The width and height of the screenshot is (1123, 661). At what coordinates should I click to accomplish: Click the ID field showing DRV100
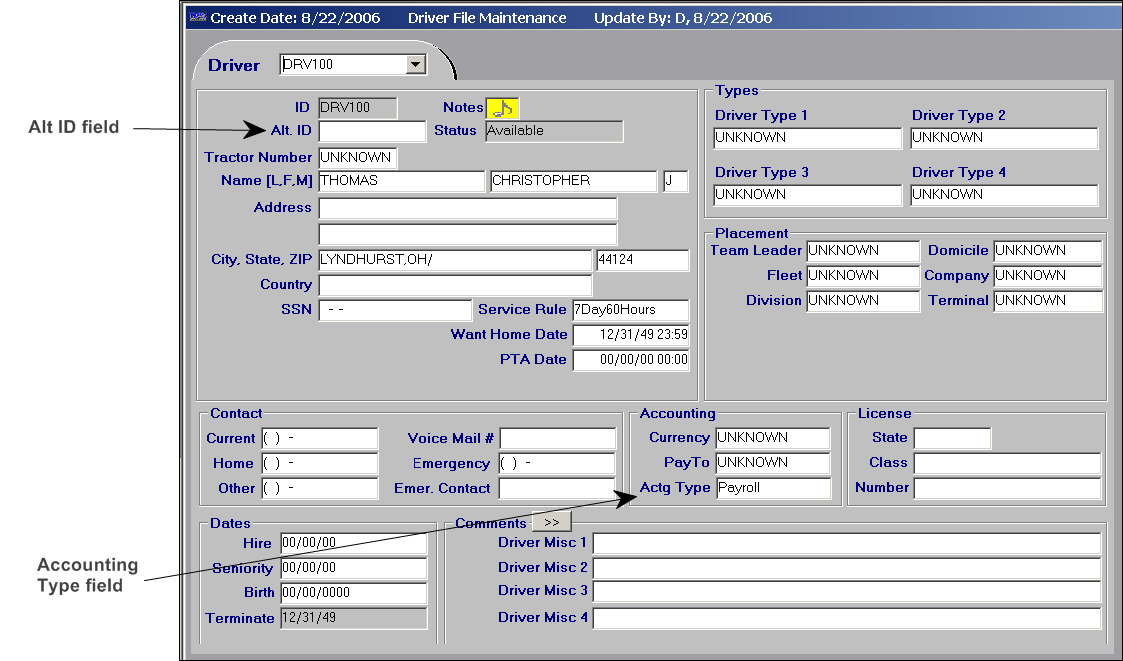[x=357, y=108]
